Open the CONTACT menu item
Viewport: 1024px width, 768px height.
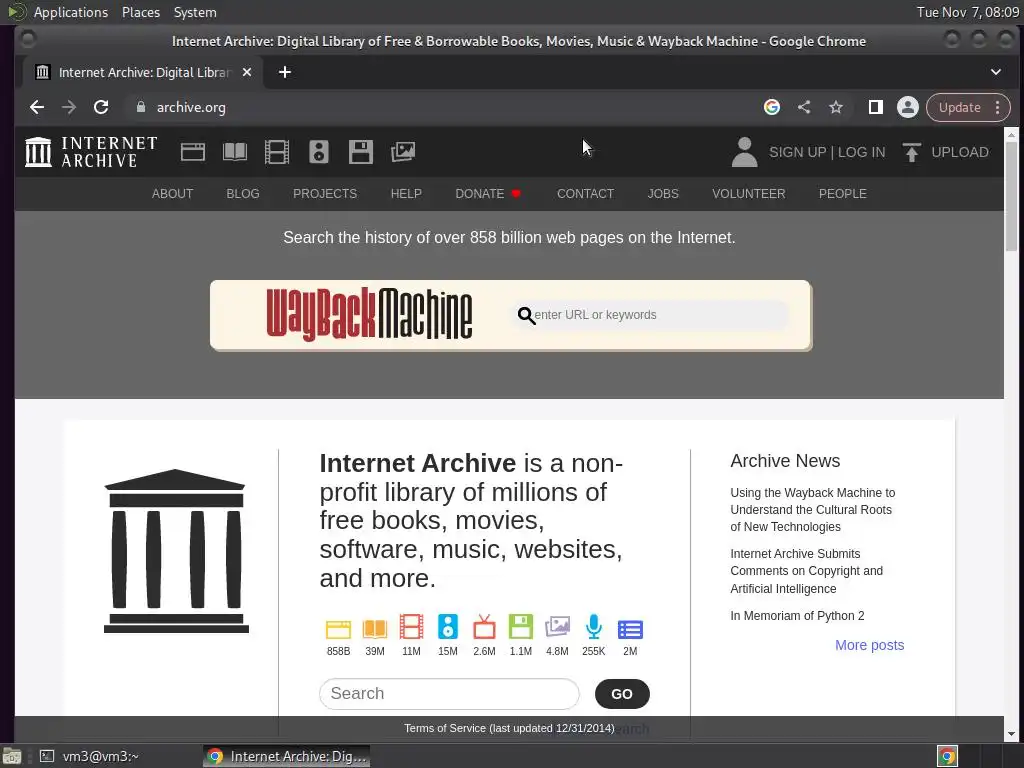click(x=585, y=194)
